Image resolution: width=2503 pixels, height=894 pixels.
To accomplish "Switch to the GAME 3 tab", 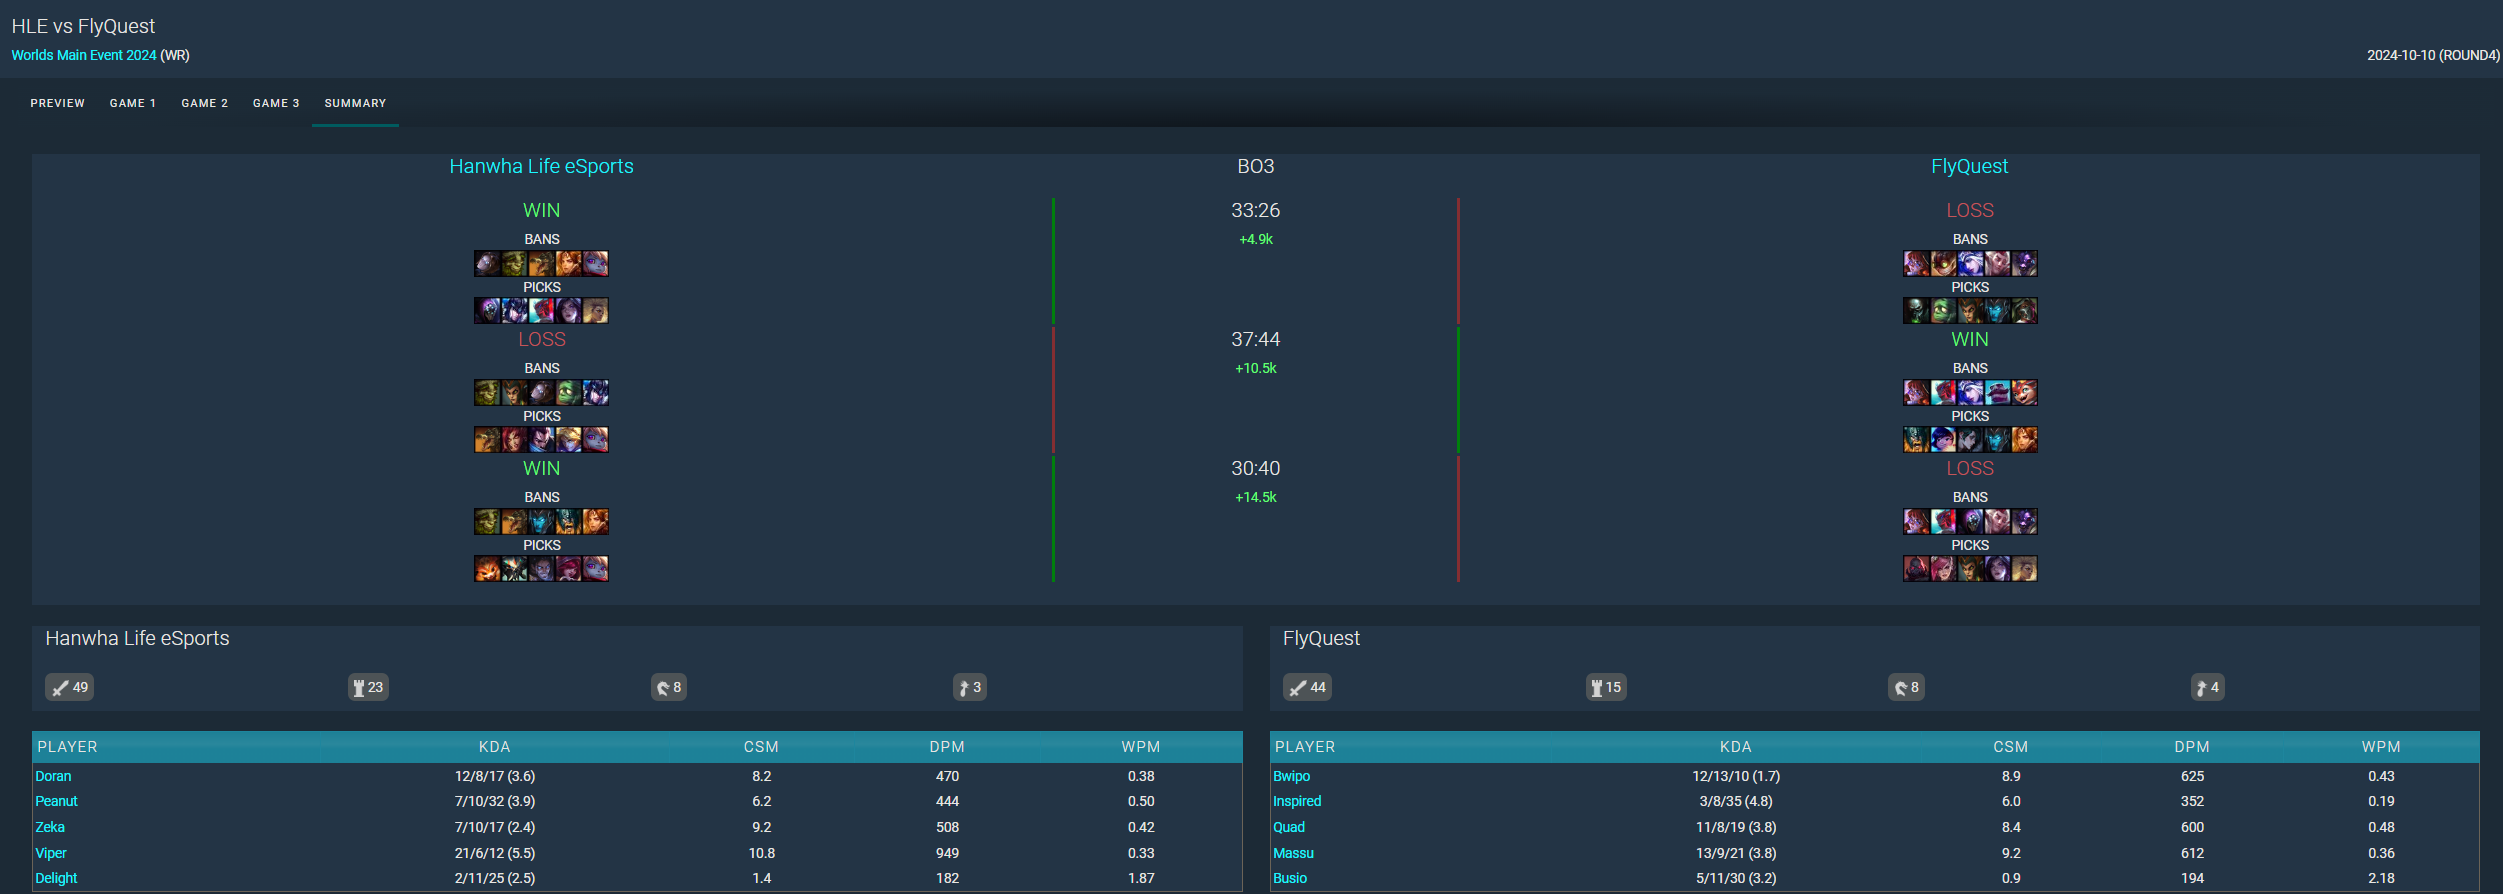I will point(276,103).
